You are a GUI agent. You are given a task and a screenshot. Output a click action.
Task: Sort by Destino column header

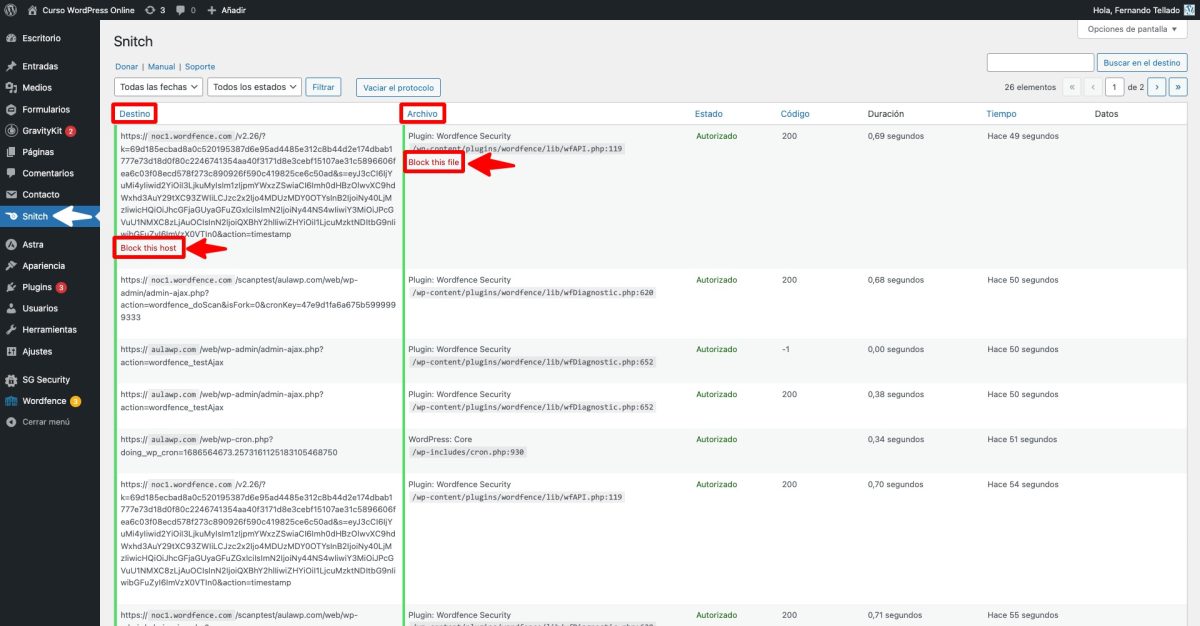(x=134, y=114)
